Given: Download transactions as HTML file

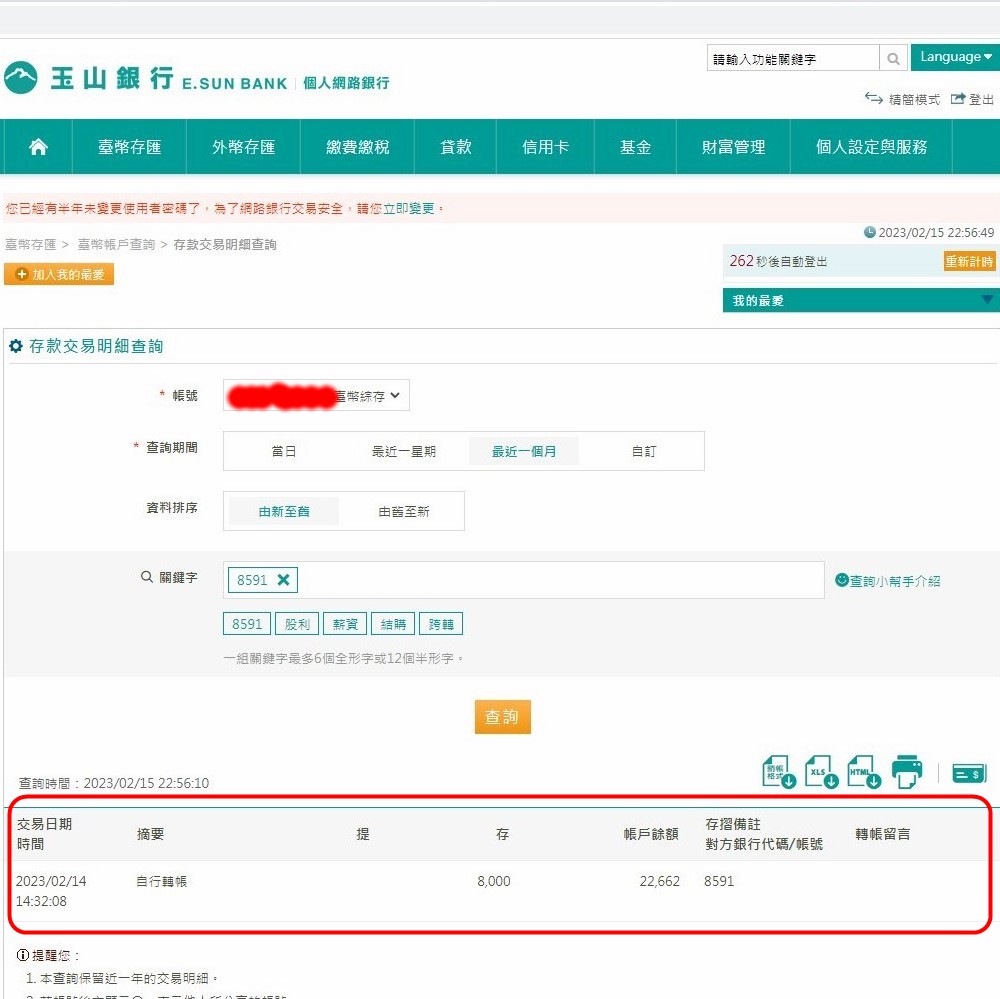Looking at the screenshot, I should pos(864,772).
